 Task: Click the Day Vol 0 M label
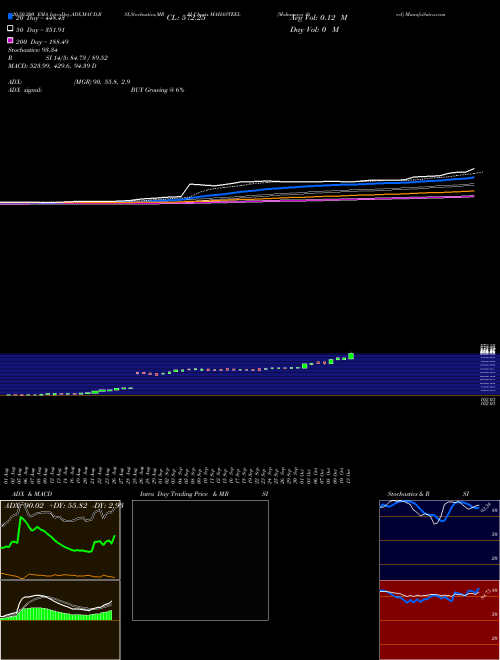pyautogui.click(x=314, y=30)
